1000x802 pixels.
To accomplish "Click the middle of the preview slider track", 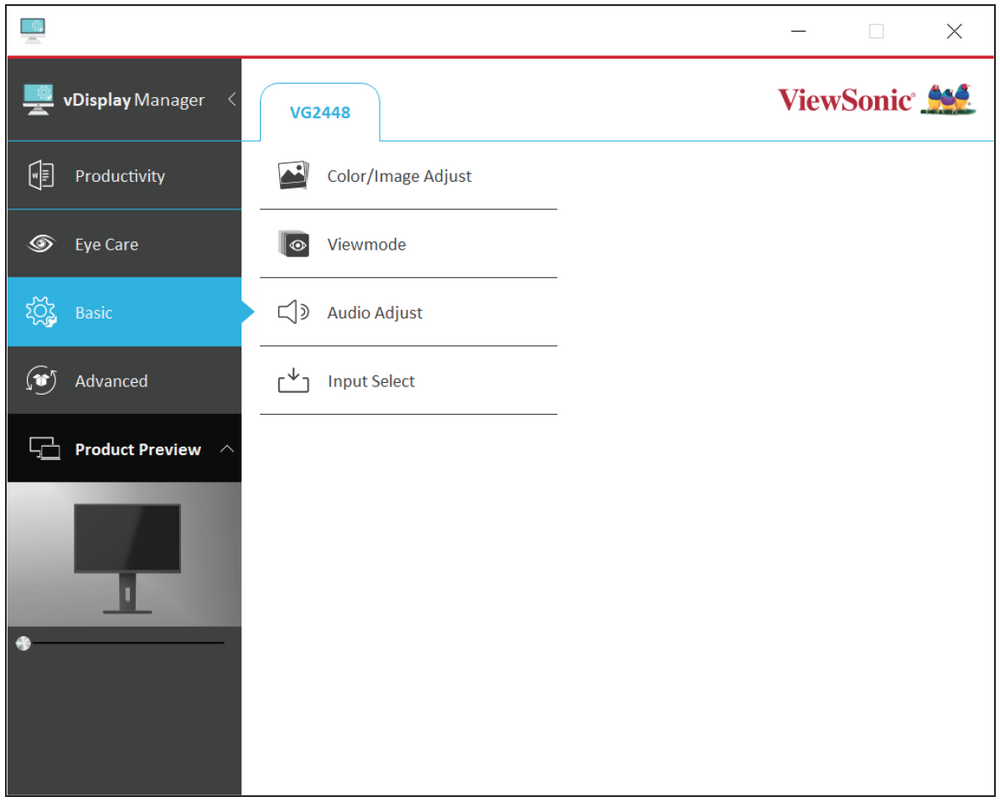I will click(x=128, y=643).
